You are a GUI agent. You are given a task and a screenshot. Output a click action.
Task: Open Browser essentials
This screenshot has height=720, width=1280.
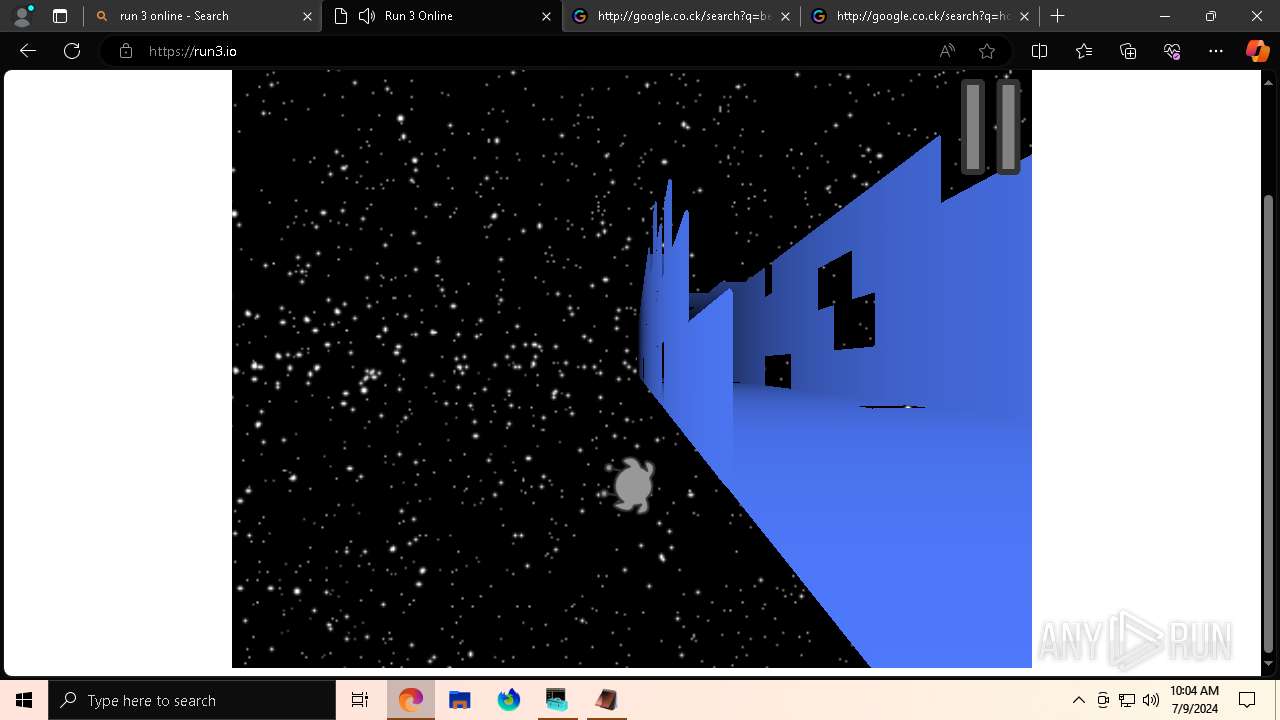pyautogui.click(x=1172, y=51)
